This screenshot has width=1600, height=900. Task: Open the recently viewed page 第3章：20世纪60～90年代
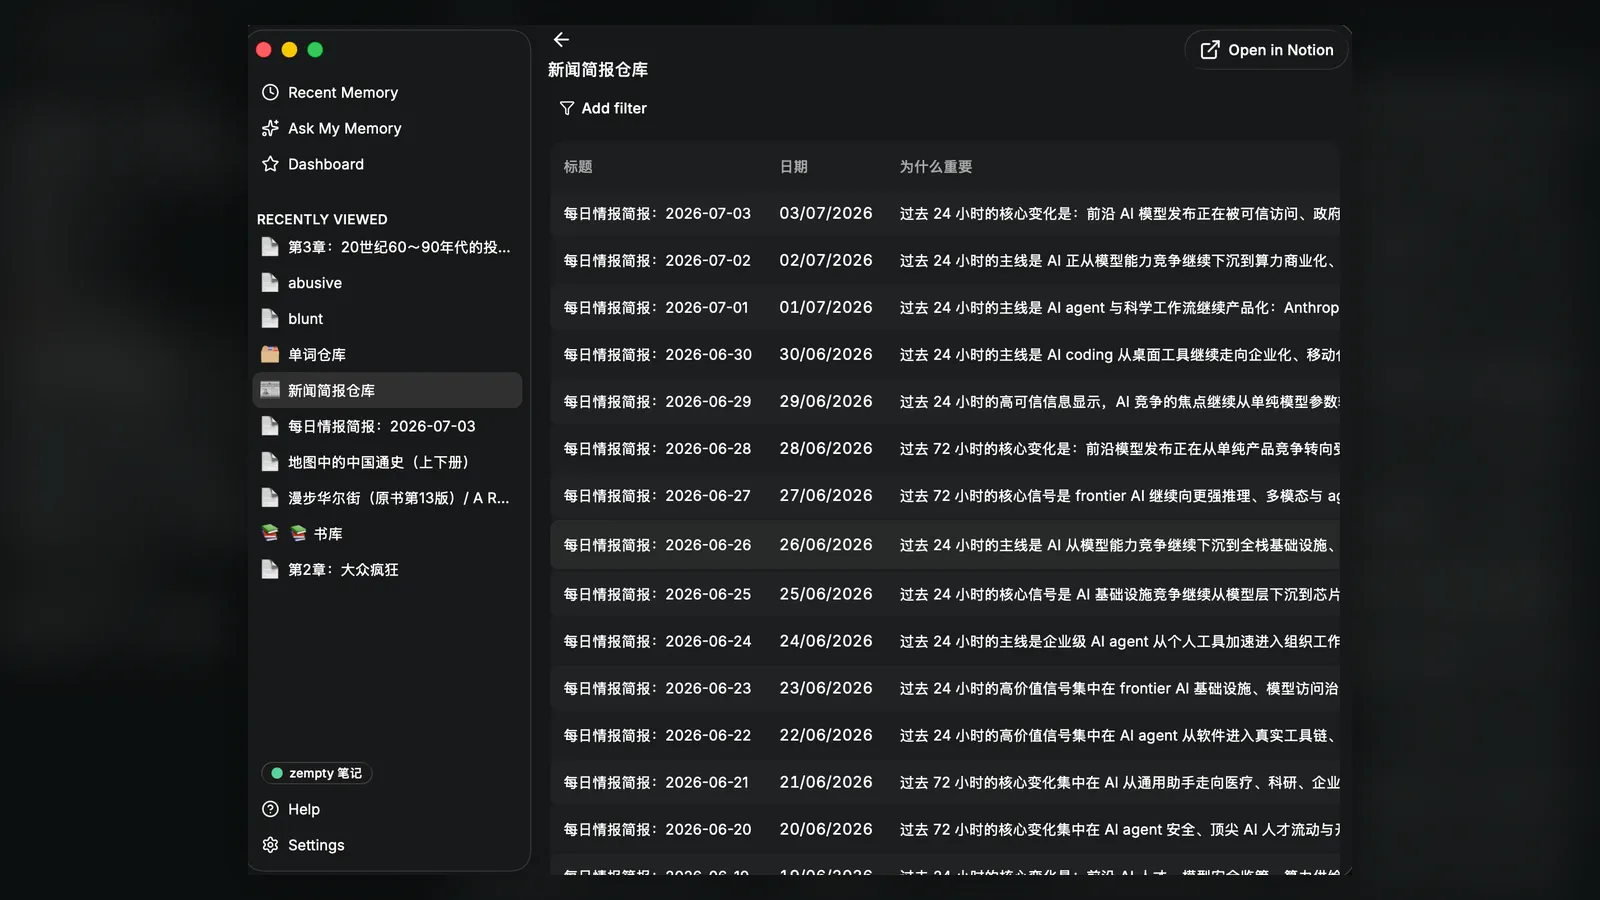coord(387,247)
